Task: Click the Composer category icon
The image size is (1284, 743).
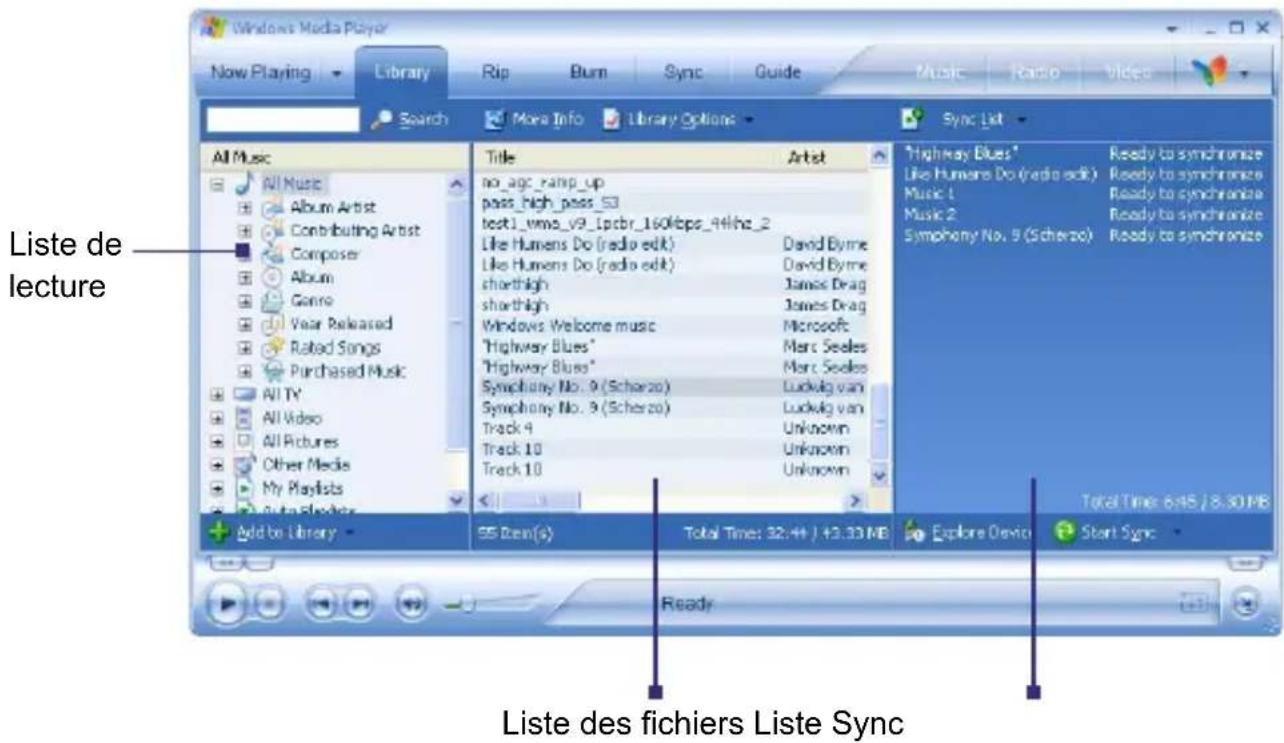Action: tap(272, 254)
